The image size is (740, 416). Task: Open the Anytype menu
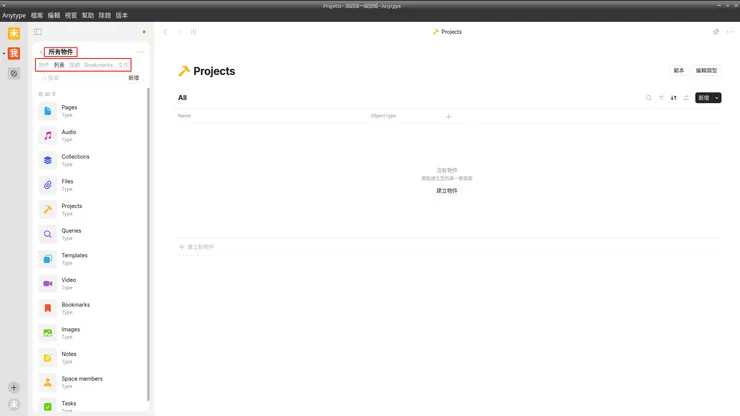coord(14,15)
